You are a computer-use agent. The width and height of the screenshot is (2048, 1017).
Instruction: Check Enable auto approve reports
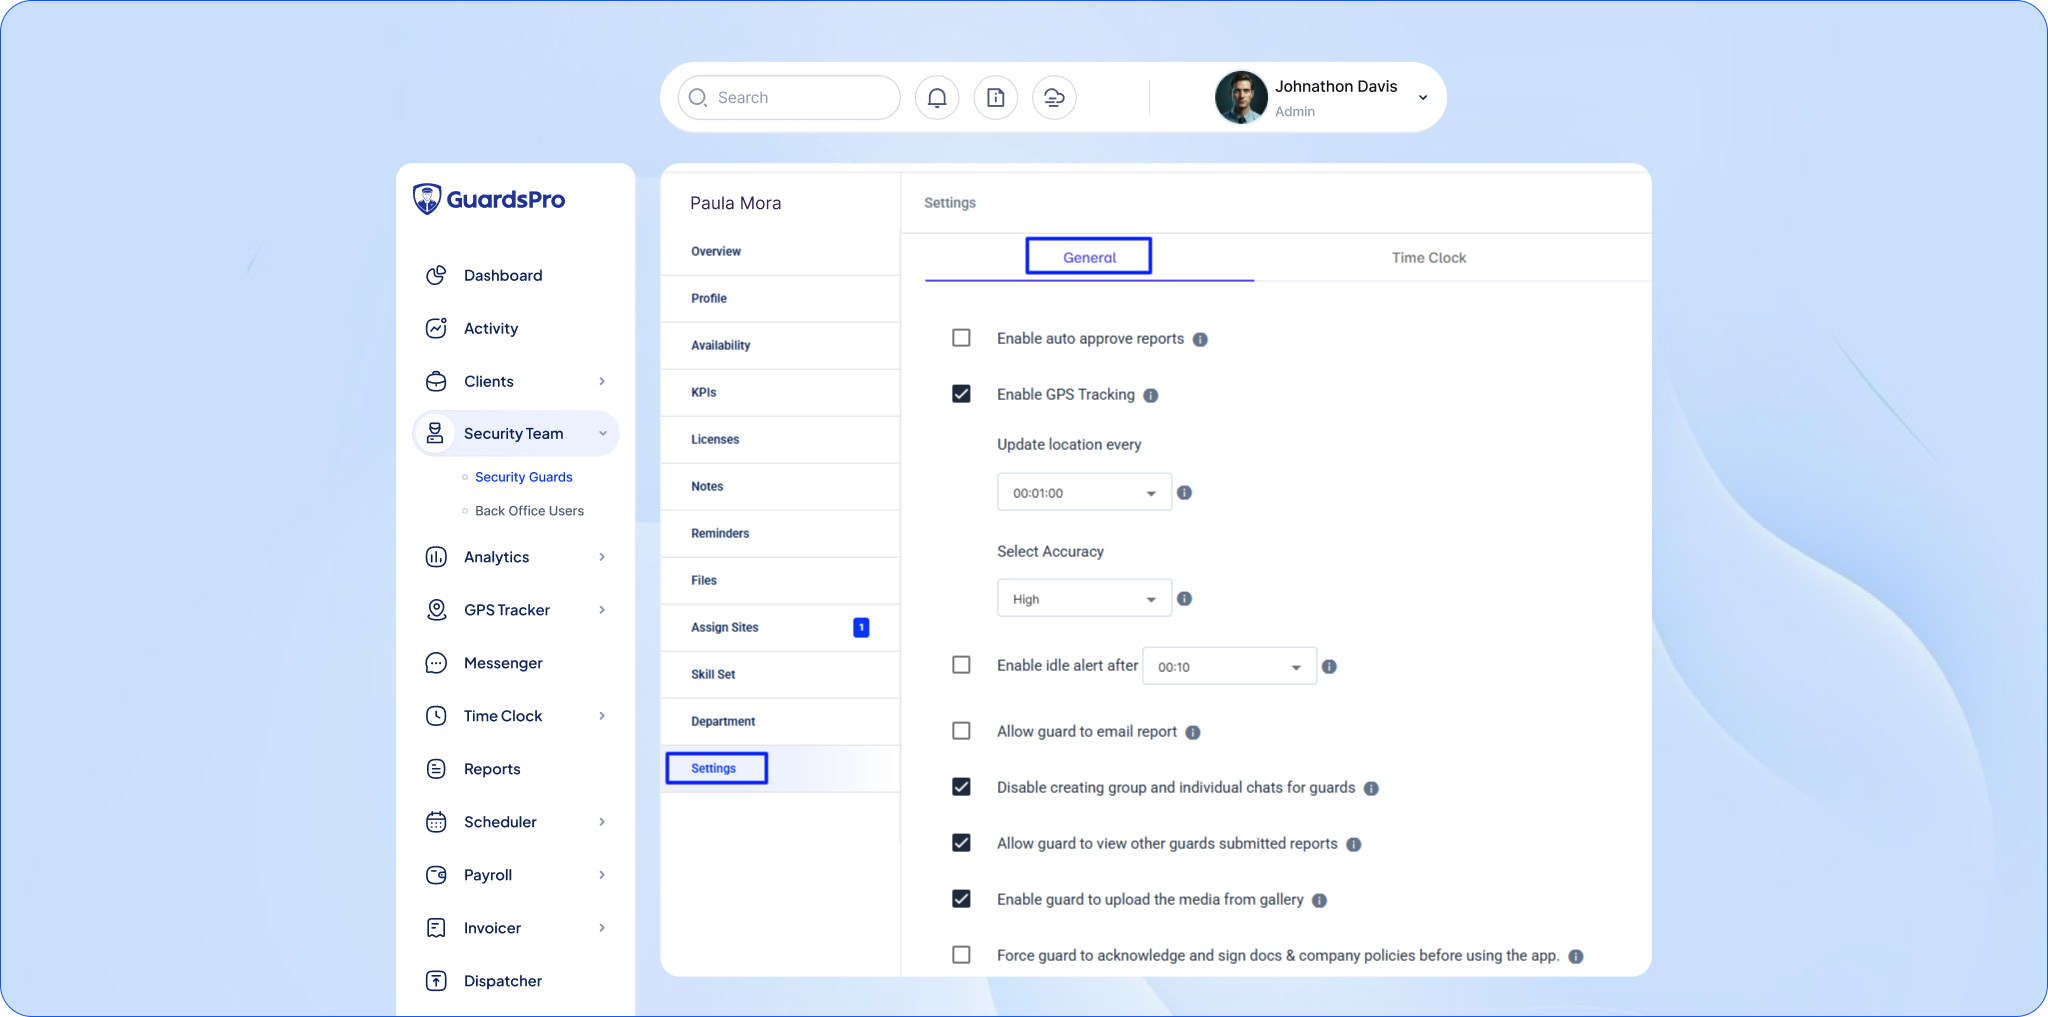pos(961,338)
